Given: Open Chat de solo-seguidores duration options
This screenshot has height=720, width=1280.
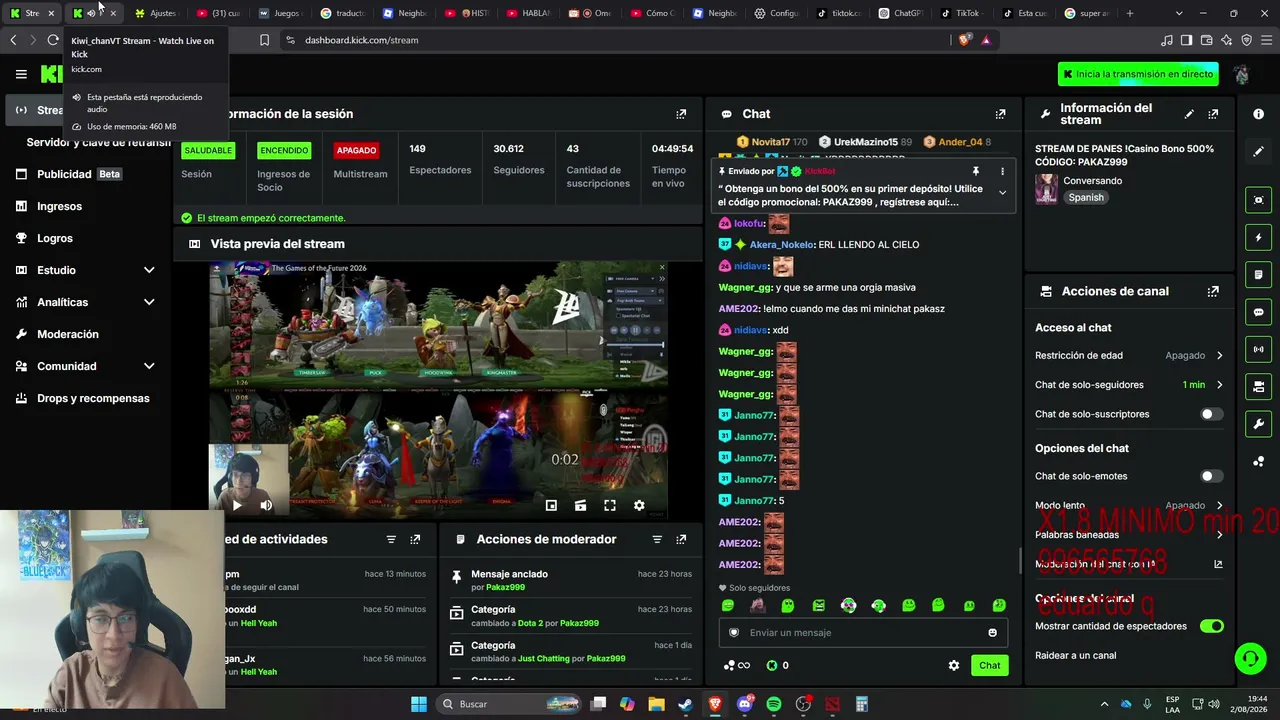Looking at the screenshot, I should [x=1129, y=385].
